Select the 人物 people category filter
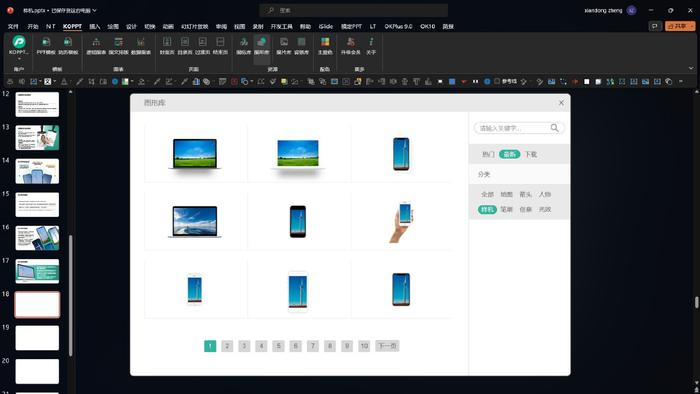The width and height of the screenshot is (700, 394). click(545, 194)
